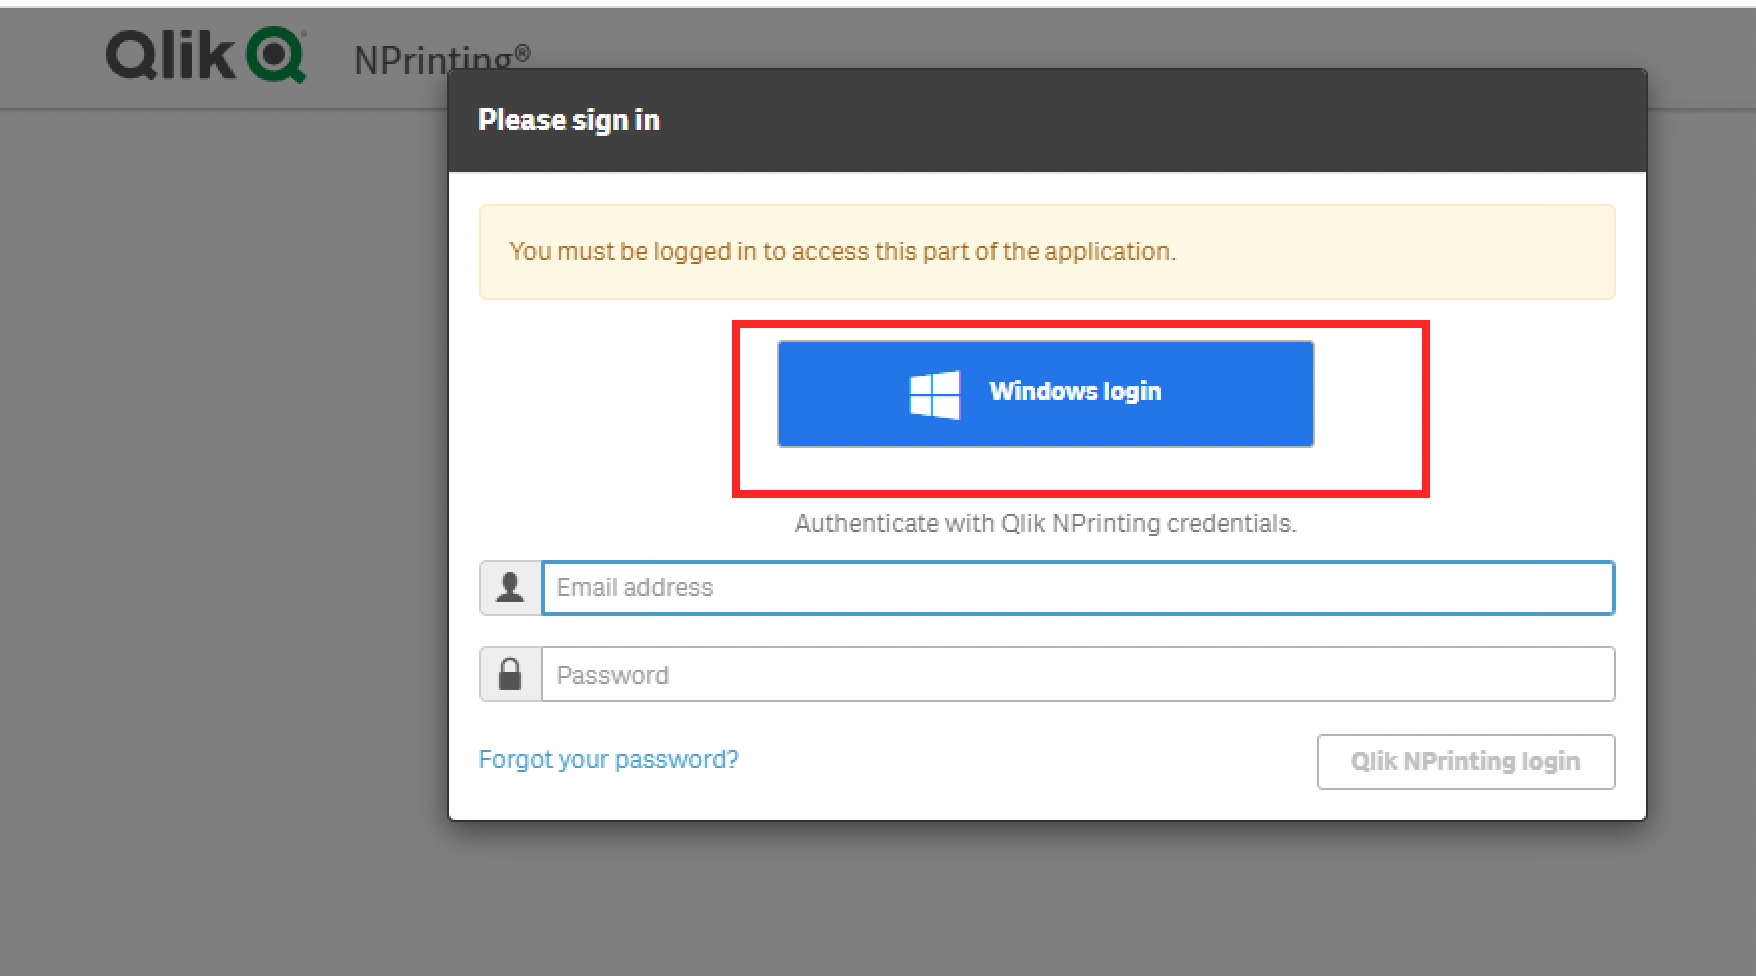Viewport: 1756px width, 976px height.
Task: Click the dimmed backdrop left of the dialog
Action: (220, 500)
